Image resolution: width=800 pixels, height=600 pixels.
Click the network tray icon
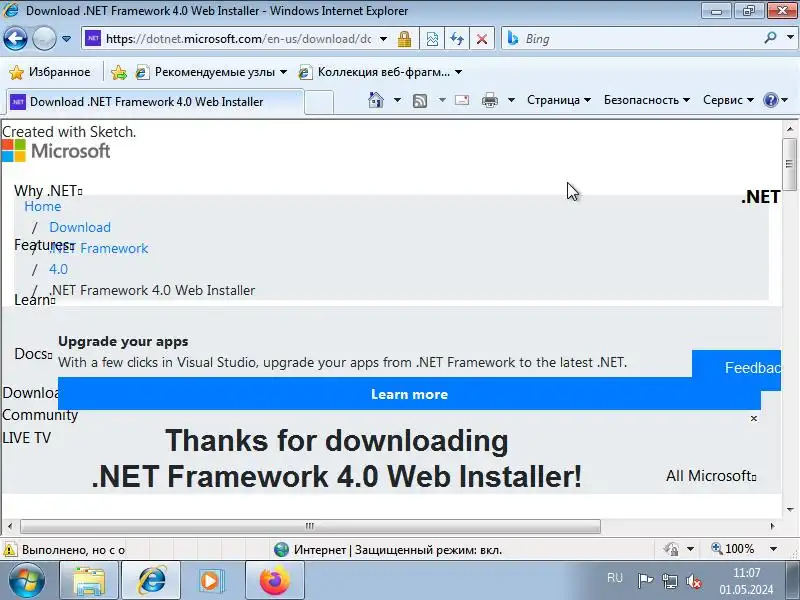coord(669,581)
